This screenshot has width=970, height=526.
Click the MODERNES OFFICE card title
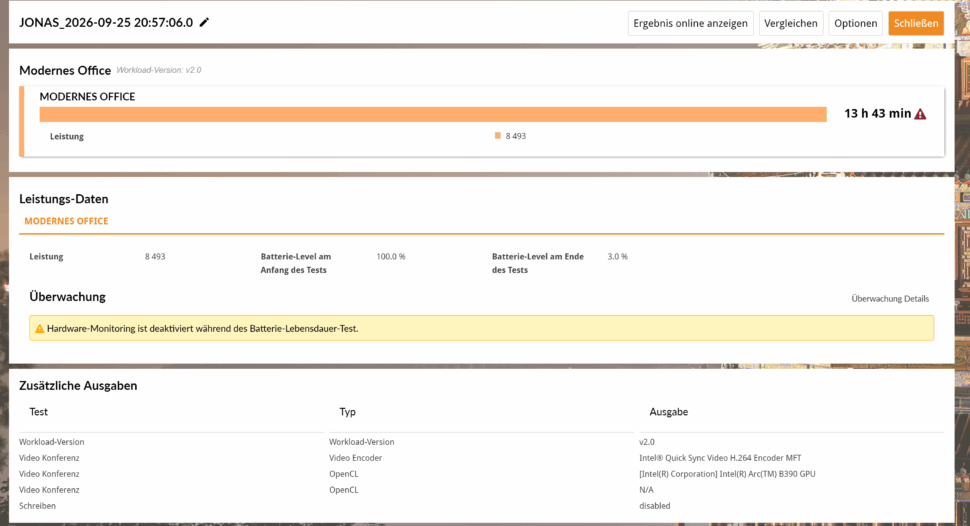coord(87,97)
